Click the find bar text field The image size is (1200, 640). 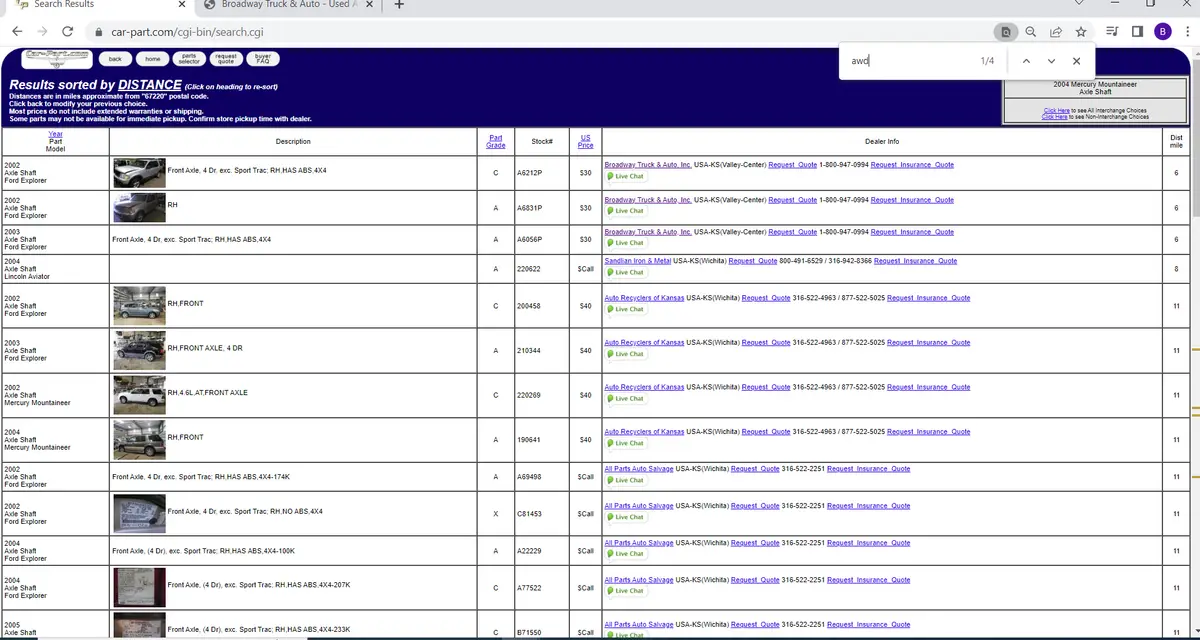pyautogui.click(x=910, y=61)
